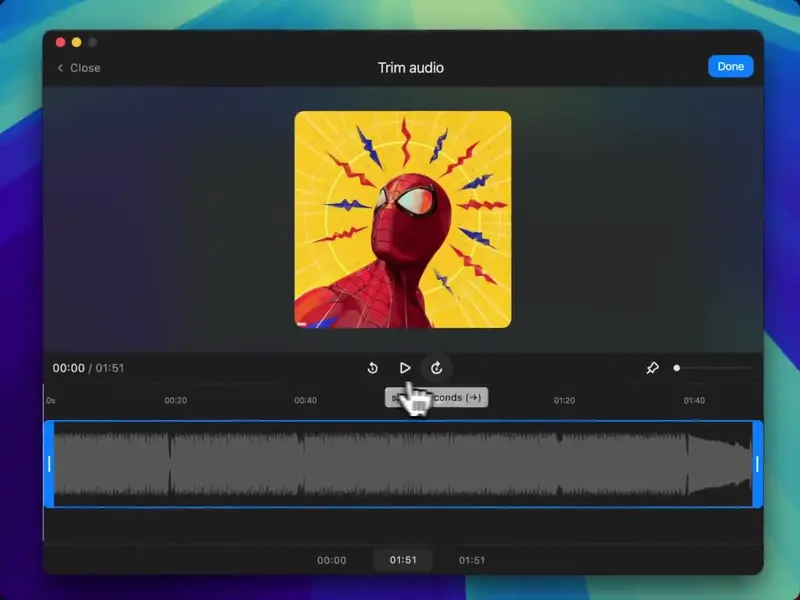The image size is (800, 600).
Task: Click the Spider-Man album artwork
Action: [x=403, y=219]
